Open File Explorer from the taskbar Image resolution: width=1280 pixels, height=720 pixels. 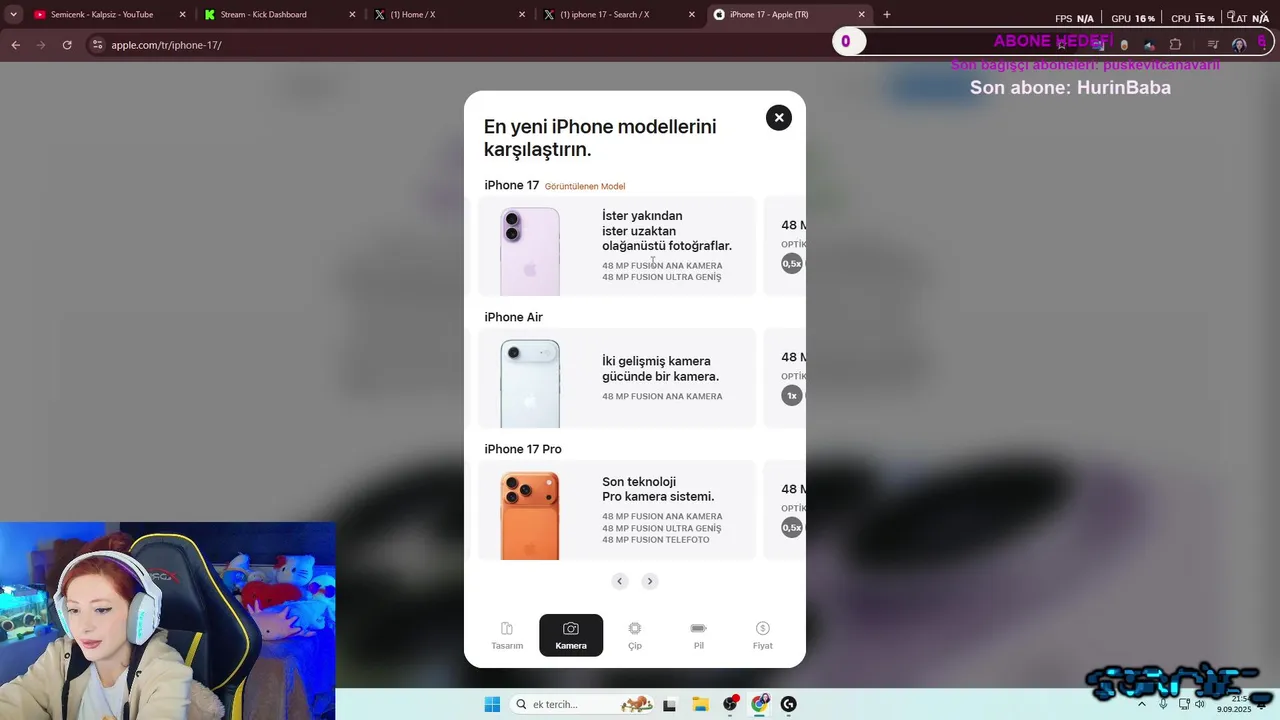click(700, 704)
